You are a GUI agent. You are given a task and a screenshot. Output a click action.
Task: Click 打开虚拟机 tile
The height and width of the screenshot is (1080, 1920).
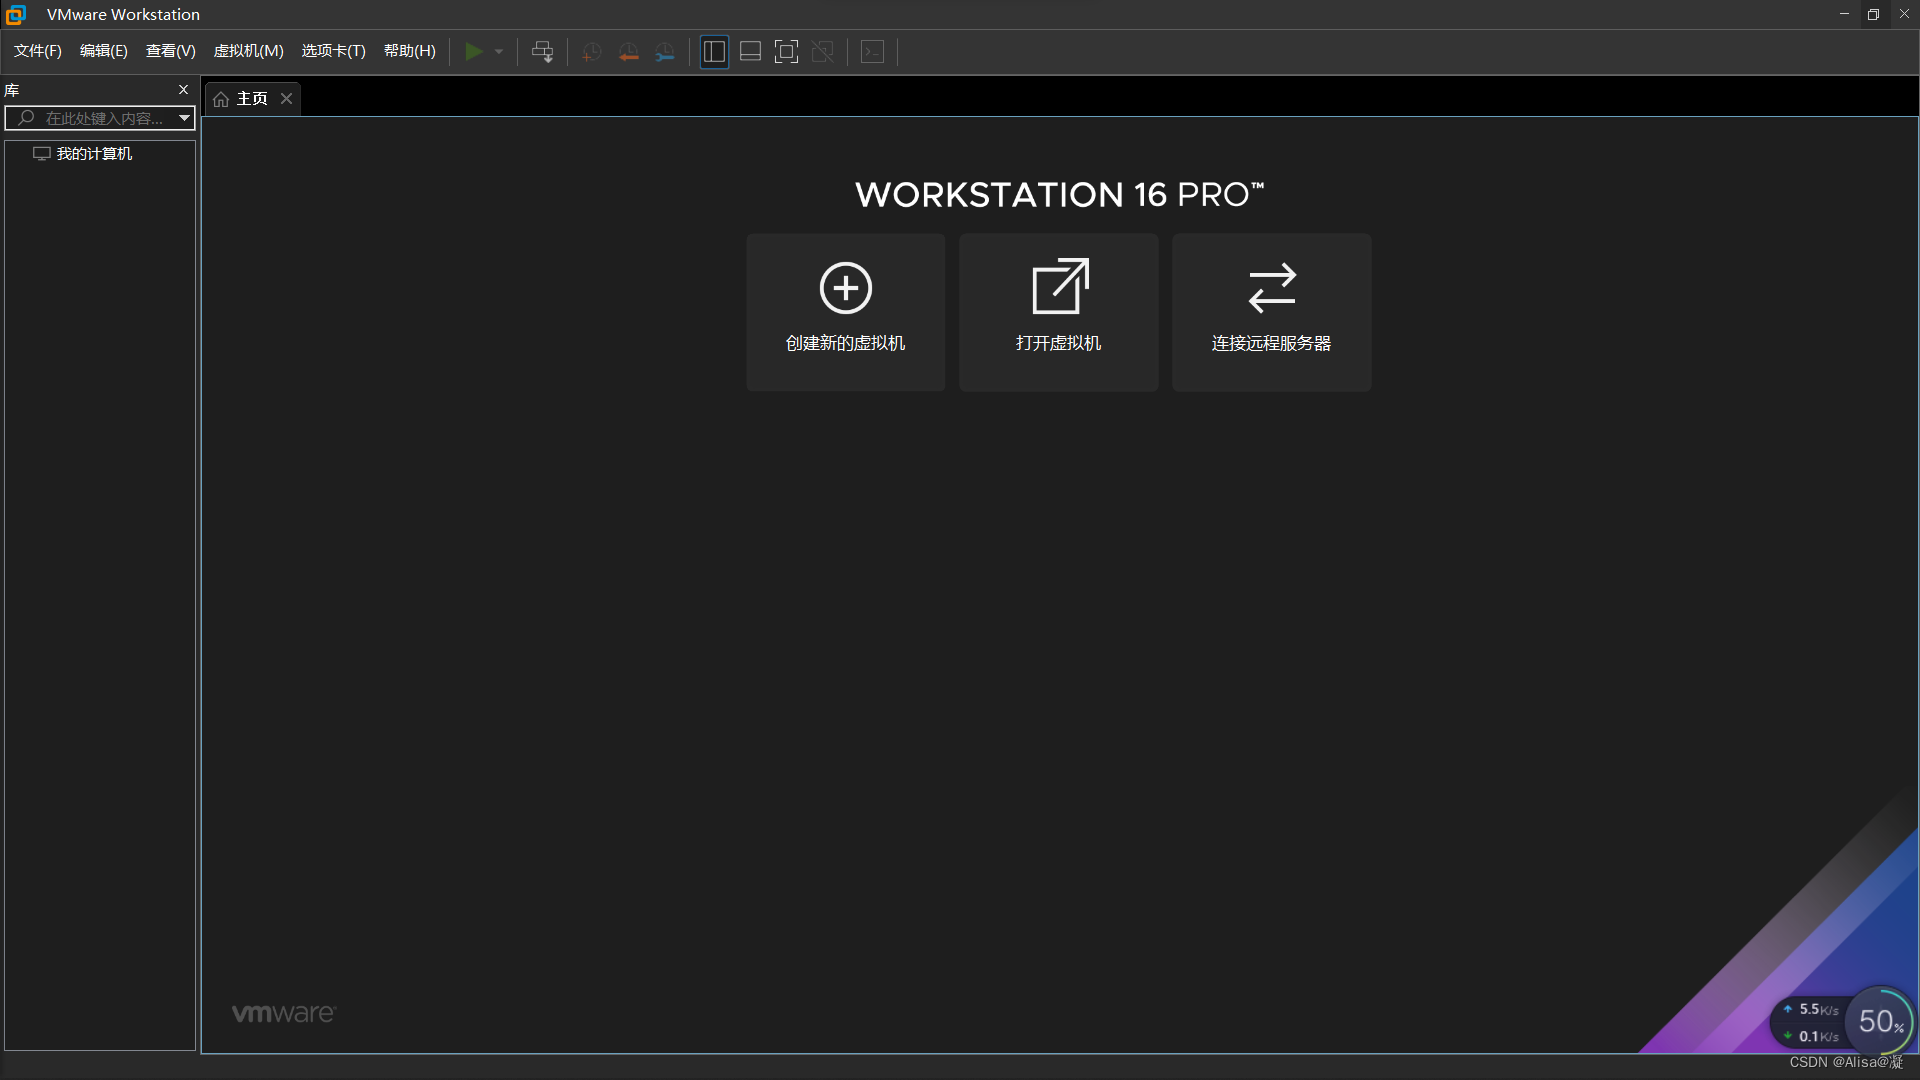pyautogui.click(x=1058, y=312)
